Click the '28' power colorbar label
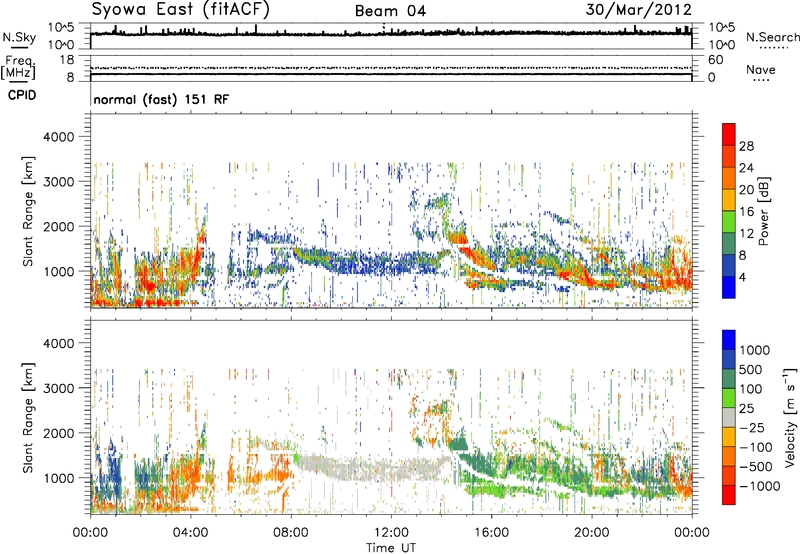The height and width of the screenshot is (554, 800). pyautogui.click(x=746, y=146)
